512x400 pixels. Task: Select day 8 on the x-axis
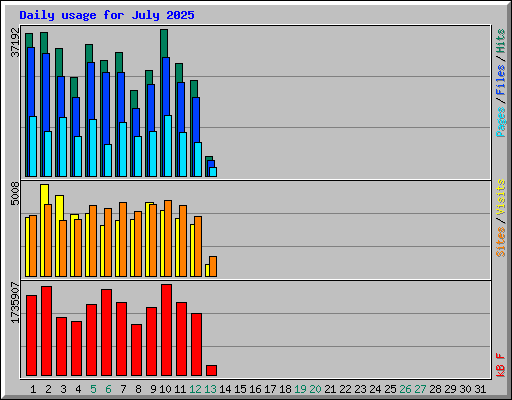tap(138, 389)
